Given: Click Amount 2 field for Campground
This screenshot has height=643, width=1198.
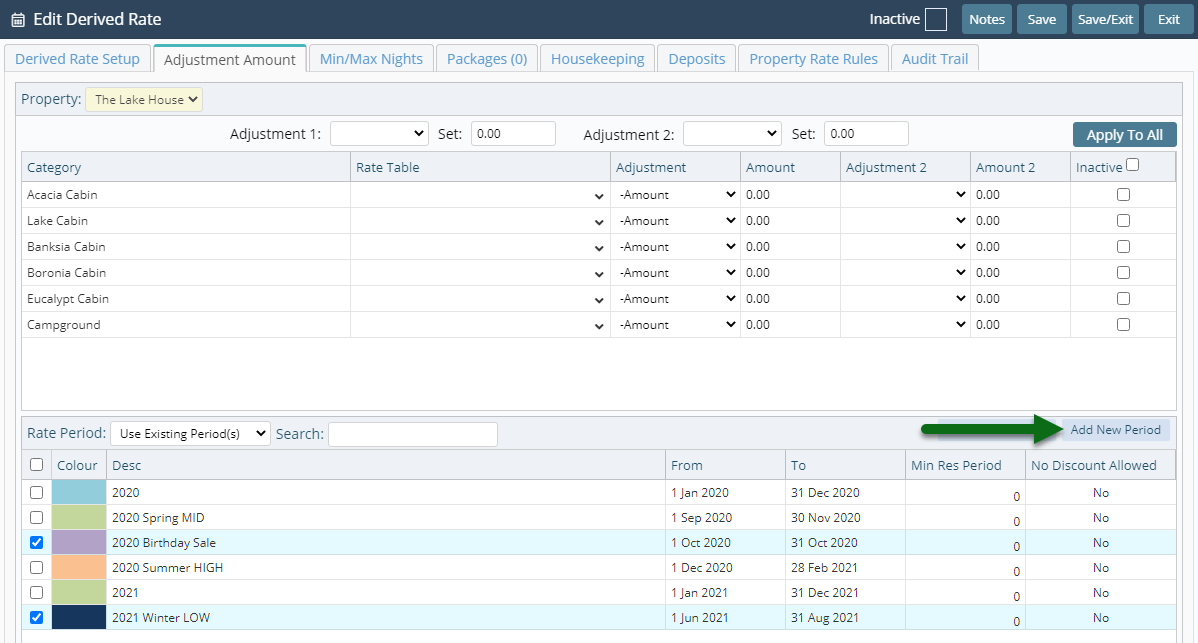Looking at the screenshot, I should coord(1020,325).
